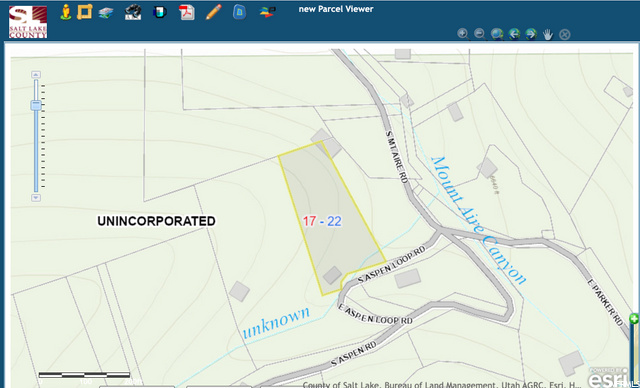Zoom to full extent globe icon
The image size is (640, 388).
[497, 34]
